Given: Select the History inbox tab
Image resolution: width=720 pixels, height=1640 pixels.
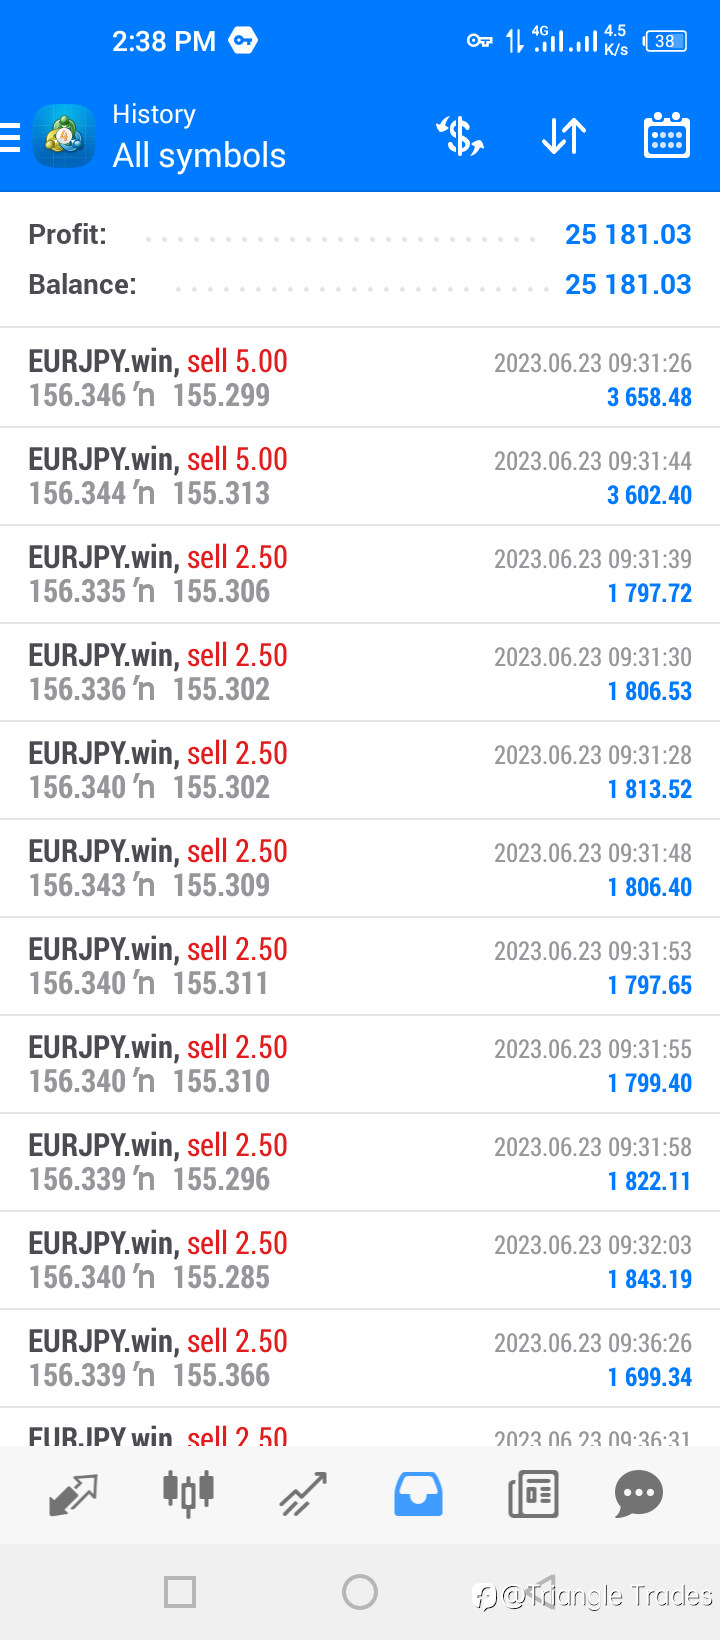Looking at the screenshot, I should click(418, 1494).
